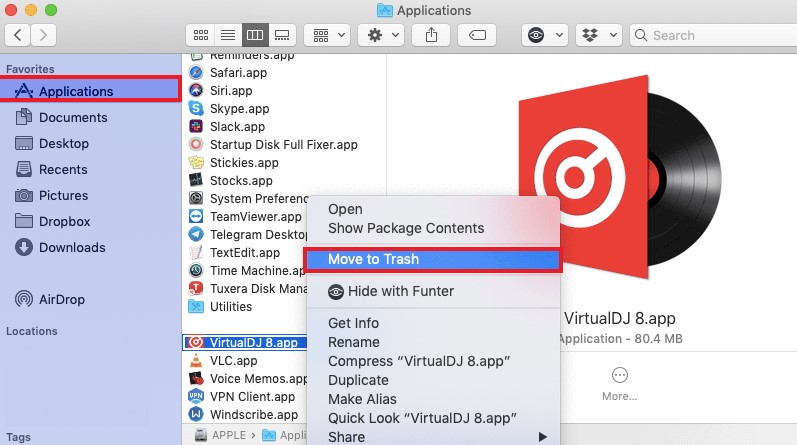Click the More... button in preview pane
Viewport: 797px width, 445px height.
coord(619,384)
